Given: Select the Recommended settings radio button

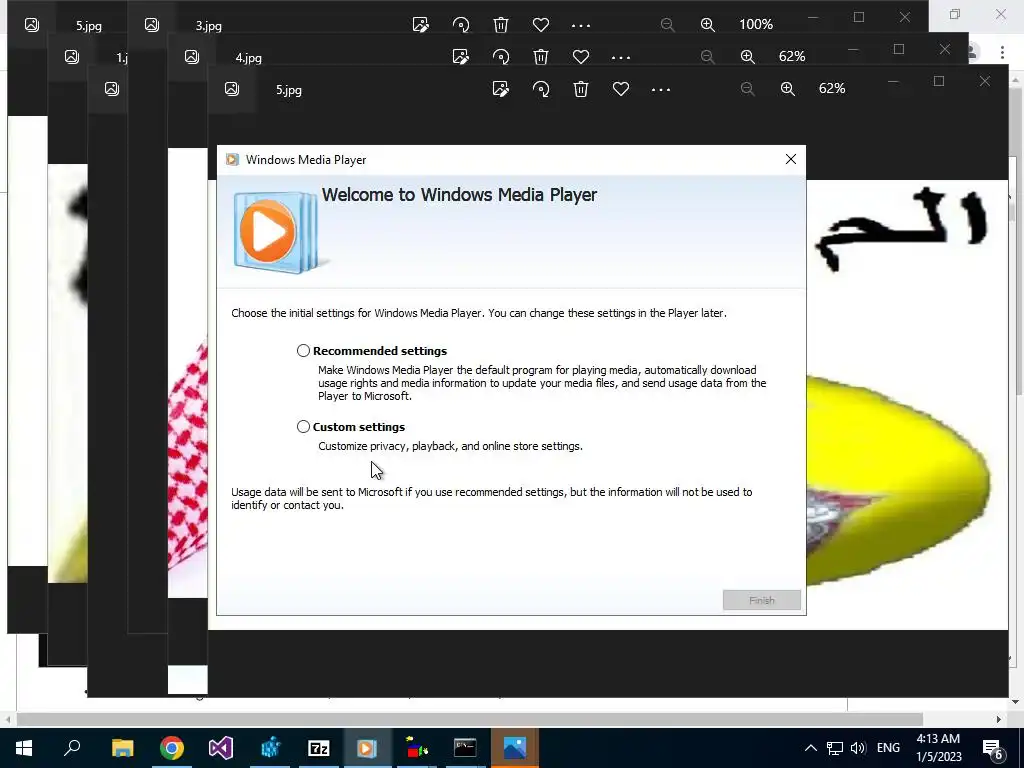Looking at the screenshot, I should click(x=303, y=351).
